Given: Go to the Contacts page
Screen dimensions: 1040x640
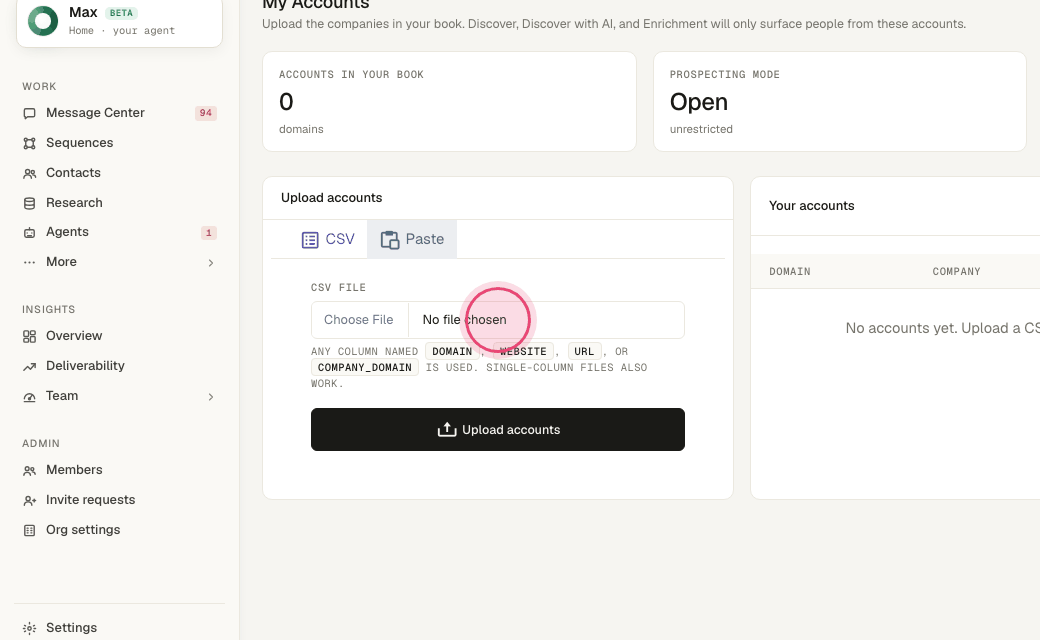Looking at the screenshot, I should (119, 172).
